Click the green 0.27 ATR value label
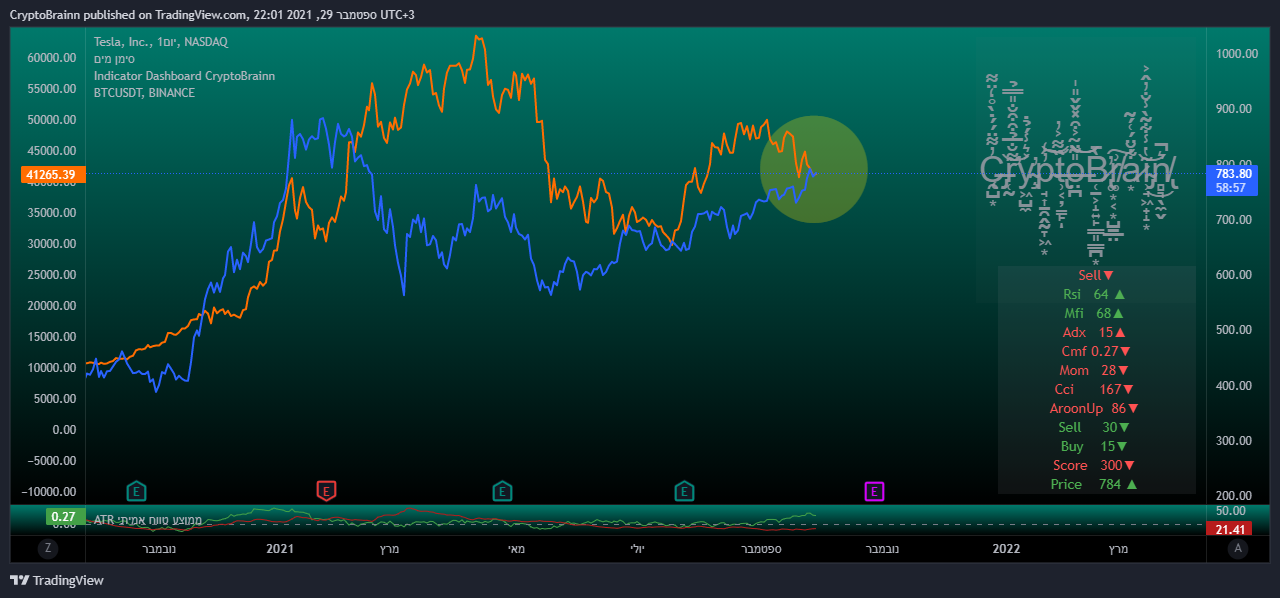This screenshot has width=1280, height=598. 64,517
